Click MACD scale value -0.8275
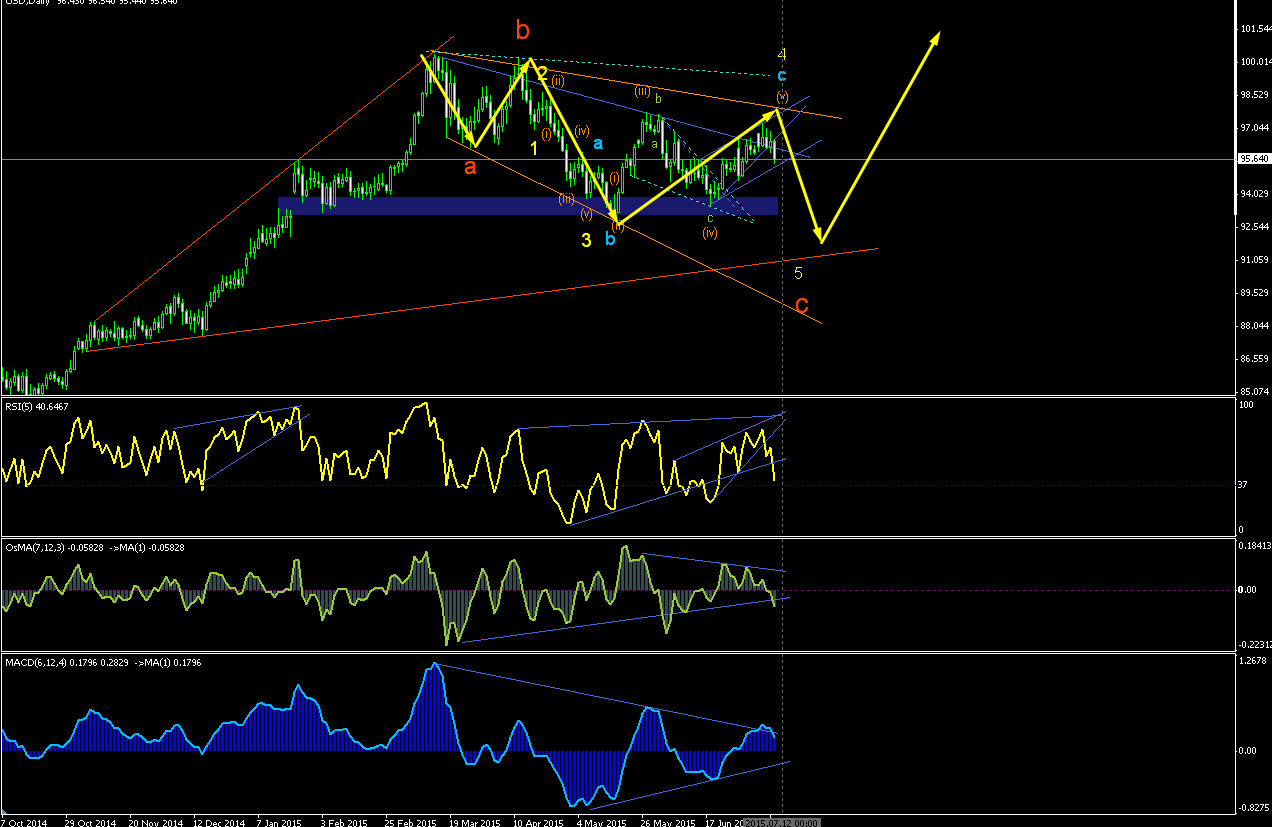Image resolution: width=1272 pixels, height=827 pixels. coord(1255,808)
